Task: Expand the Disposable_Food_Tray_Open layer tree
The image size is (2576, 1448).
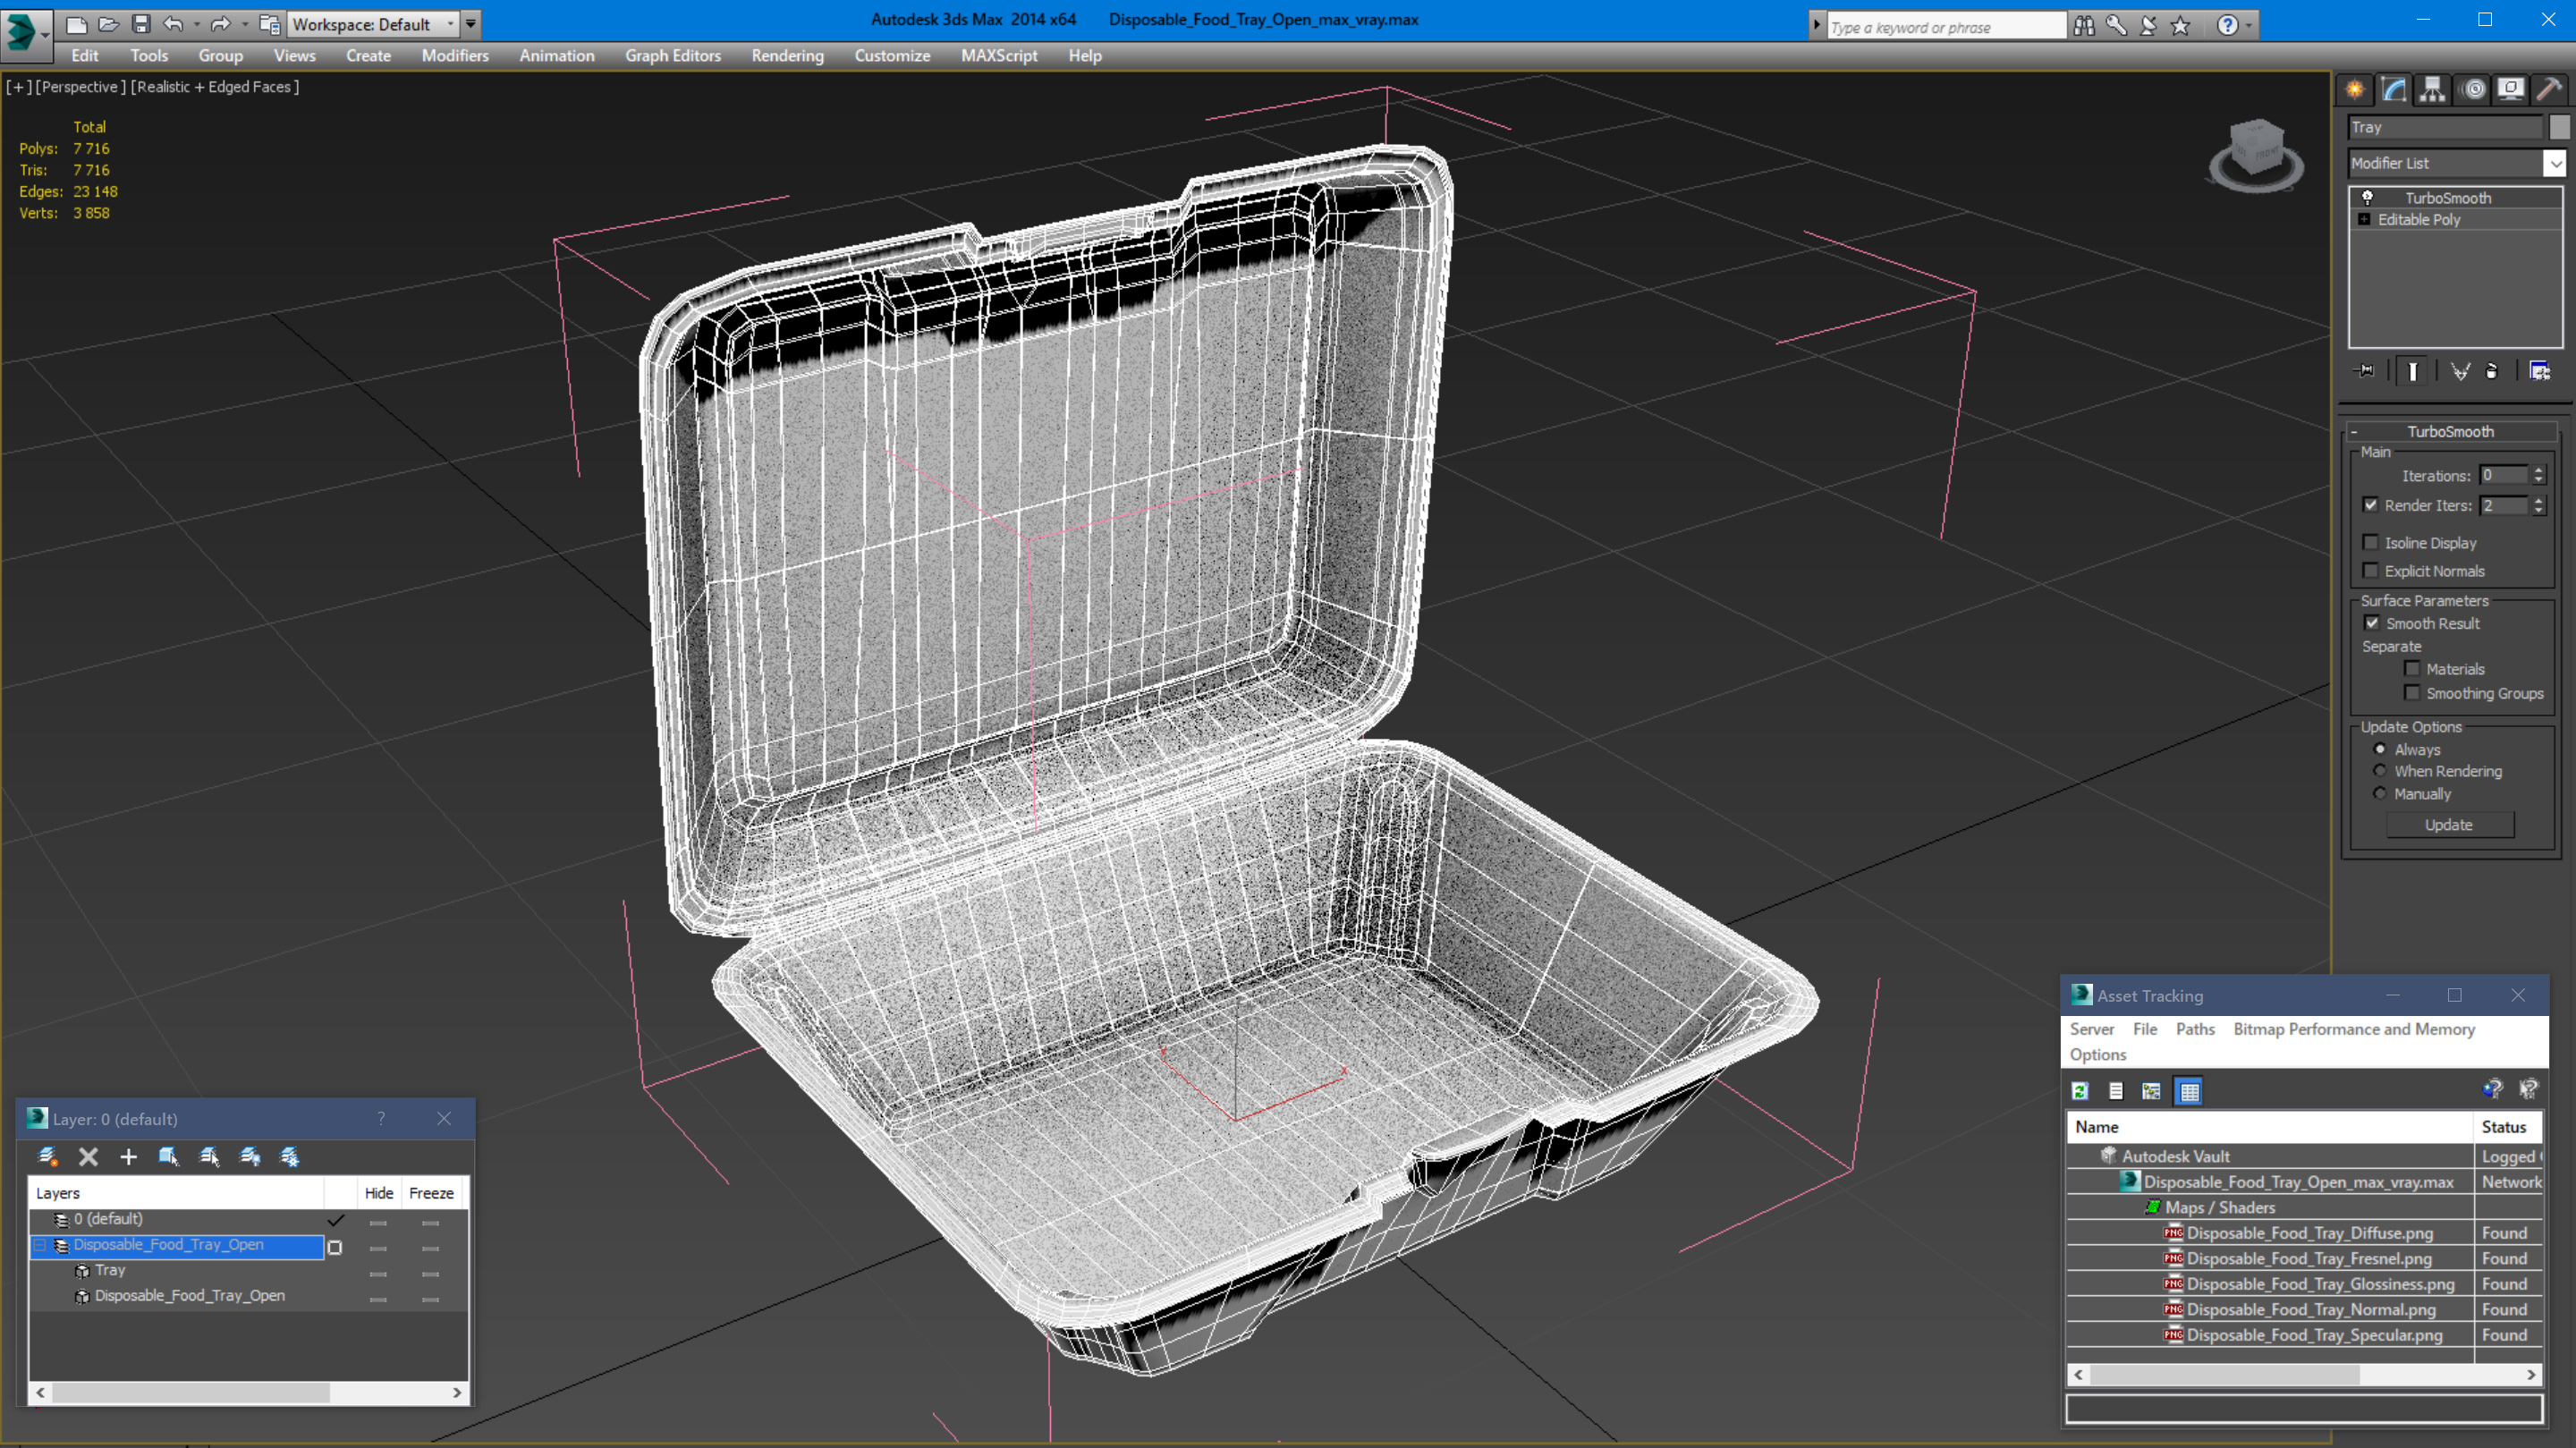Action: click(x=39, y=1244)
